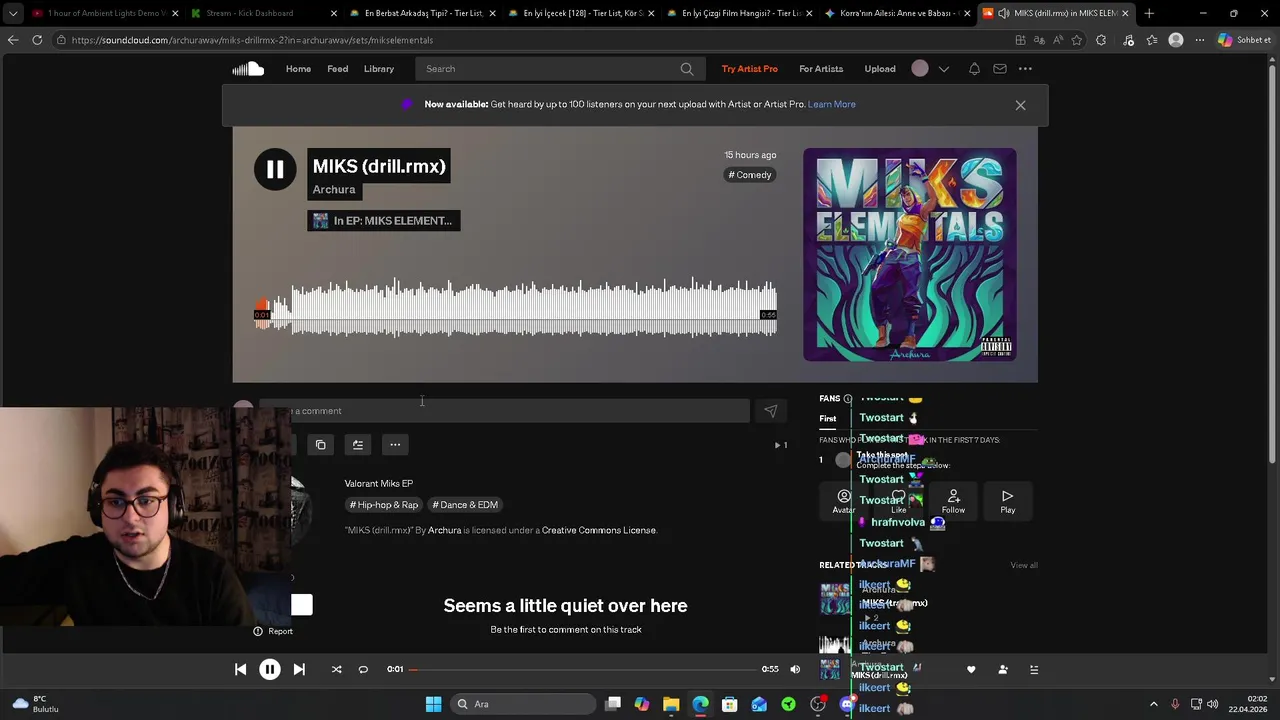Image resolution: width=1280 pixels, height=720 pixels.
Task: Follow the artist from the player bar icon
Action: click(x=1003, y=669)
